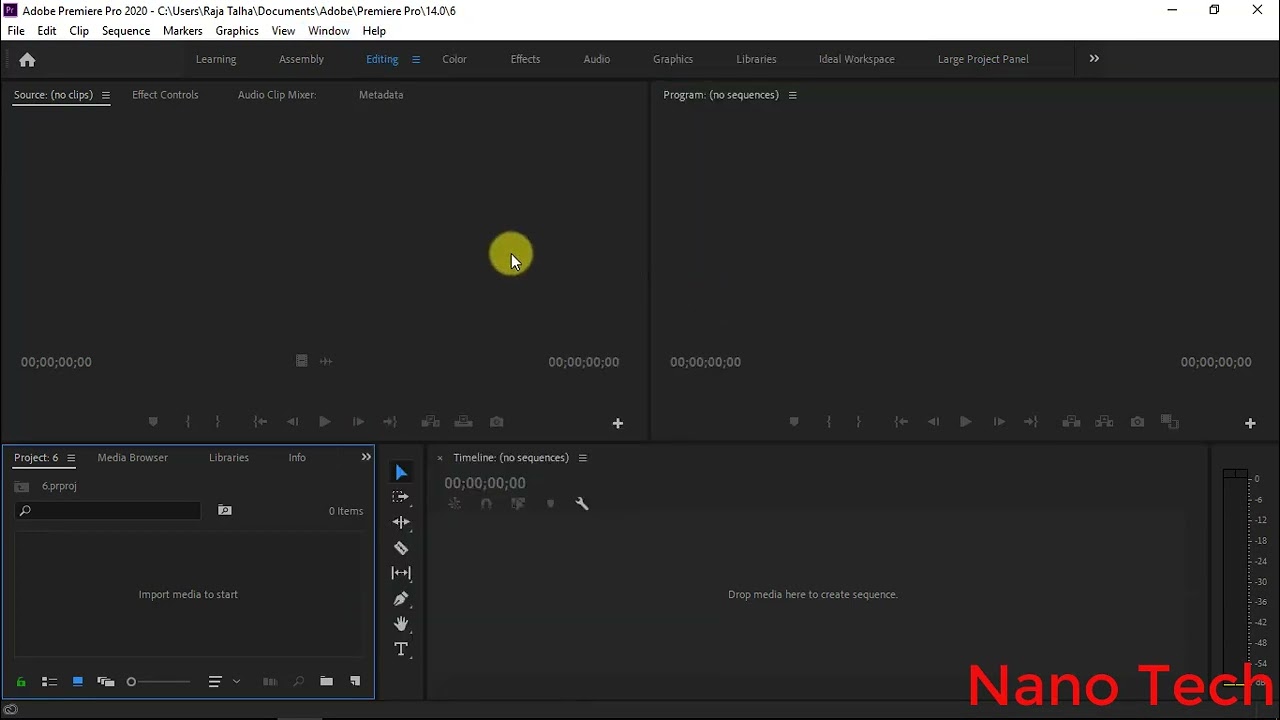Click the Home icon
The width and height of the screenshot is (1280, 720).
(x=27, y=60)
